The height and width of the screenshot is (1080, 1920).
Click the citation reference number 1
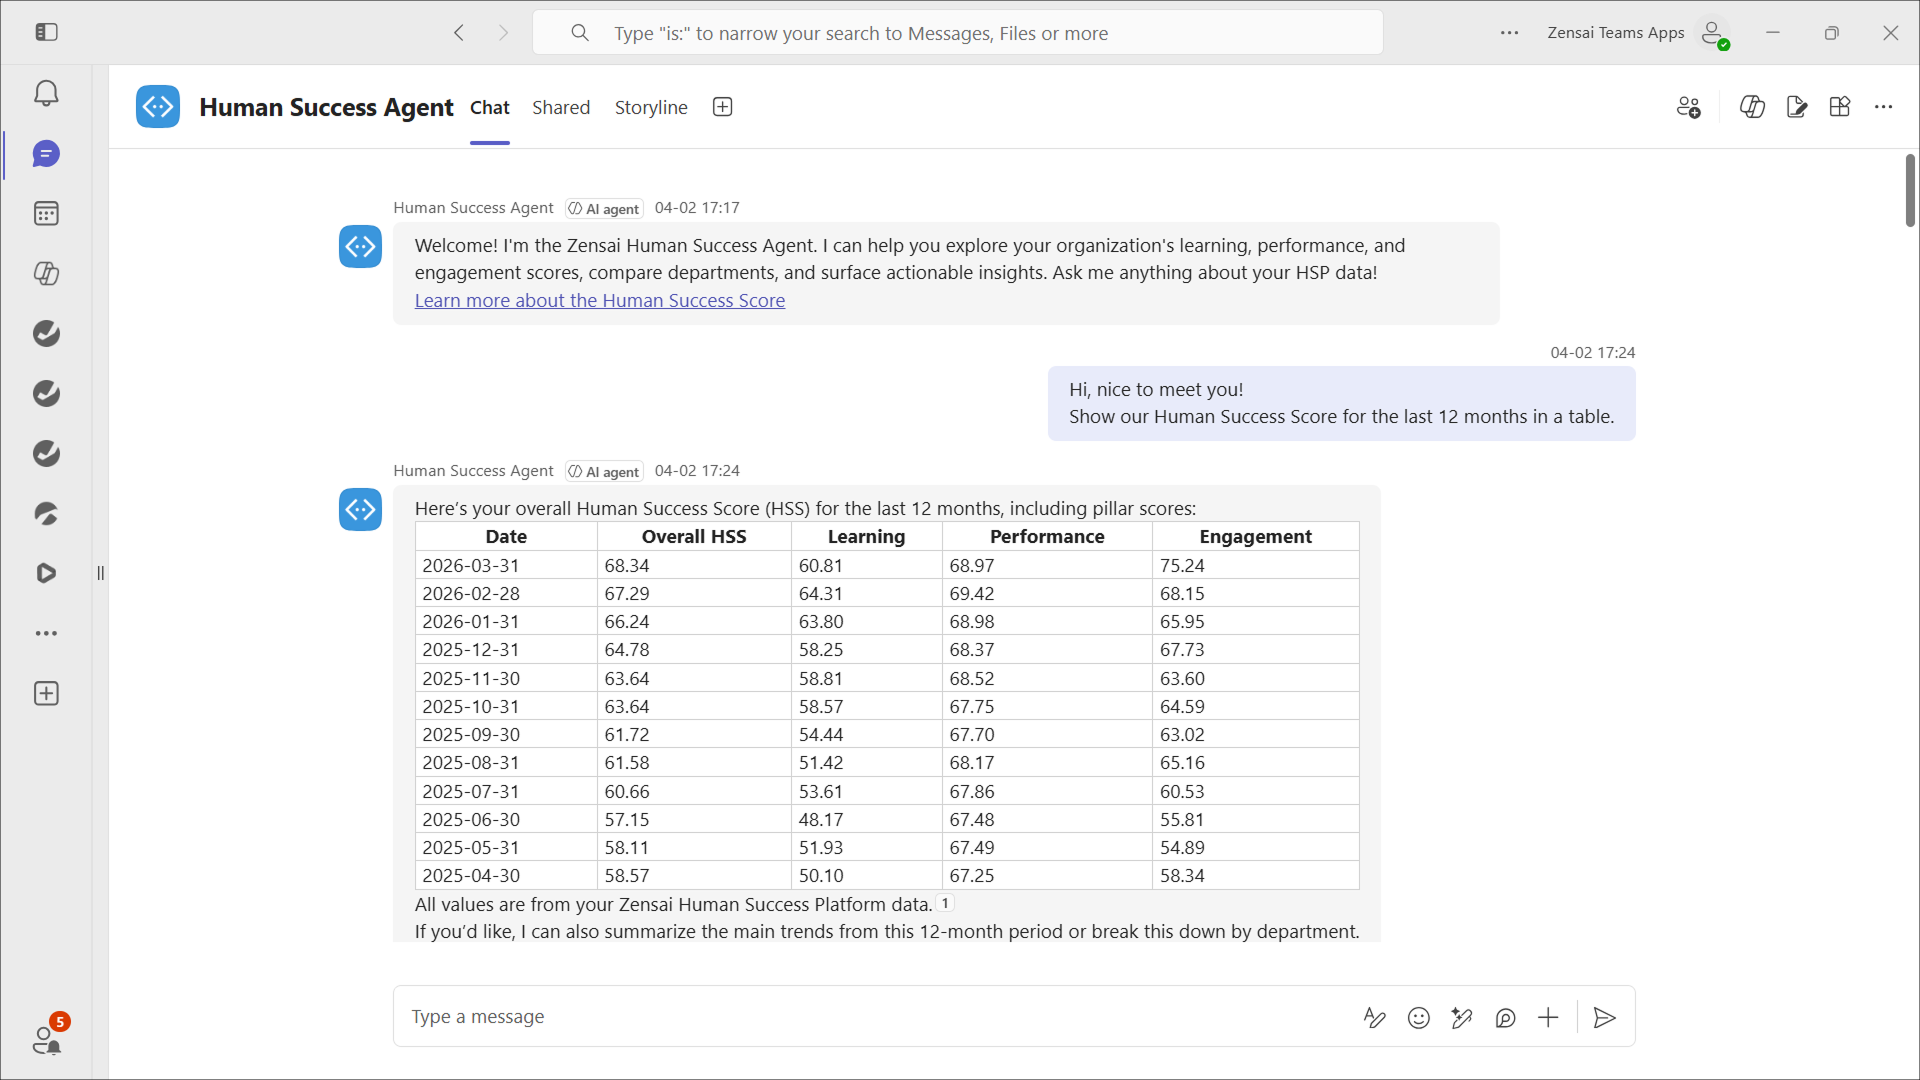coord(945,903)
